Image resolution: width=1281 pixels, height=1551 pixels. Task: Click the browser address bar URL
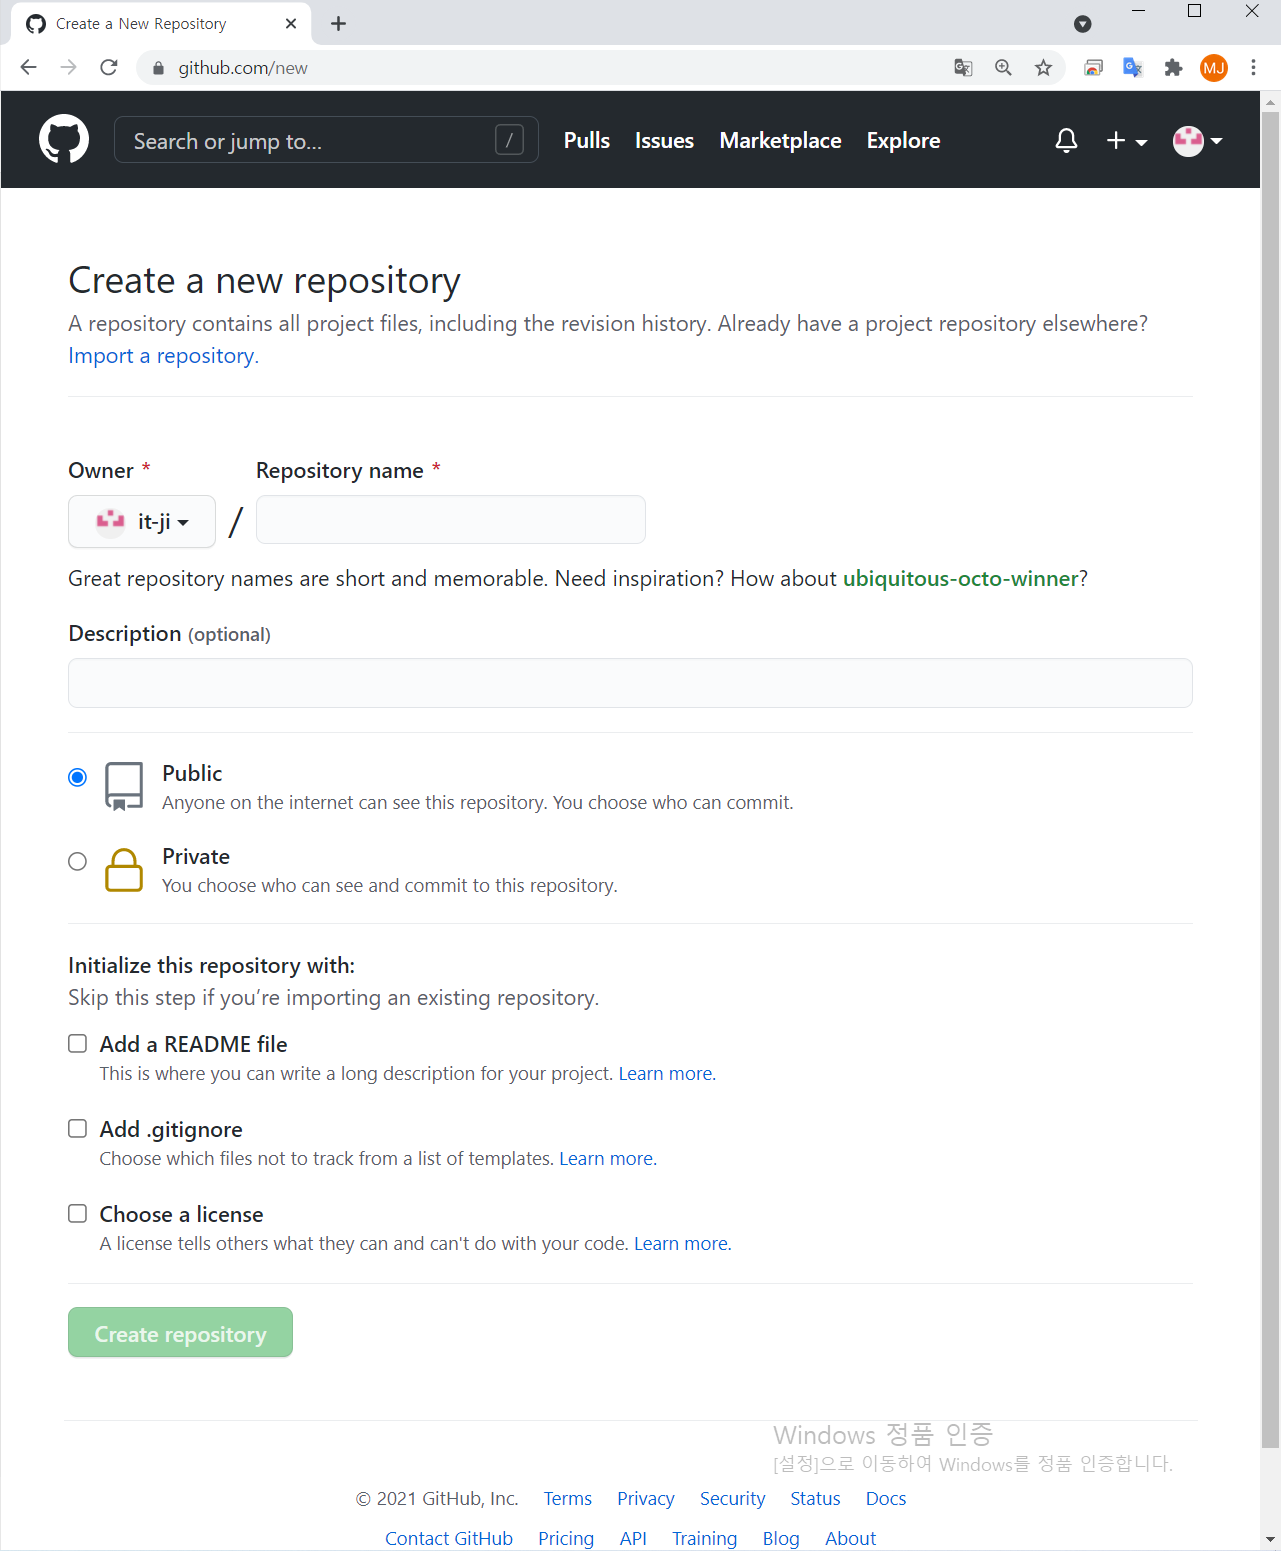243,68
